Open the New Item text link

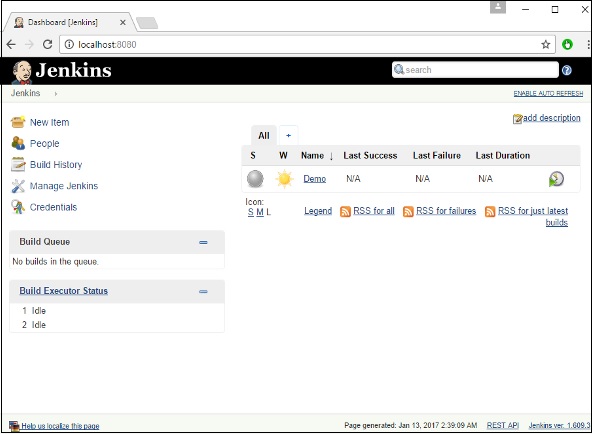[x=49, y=122]
